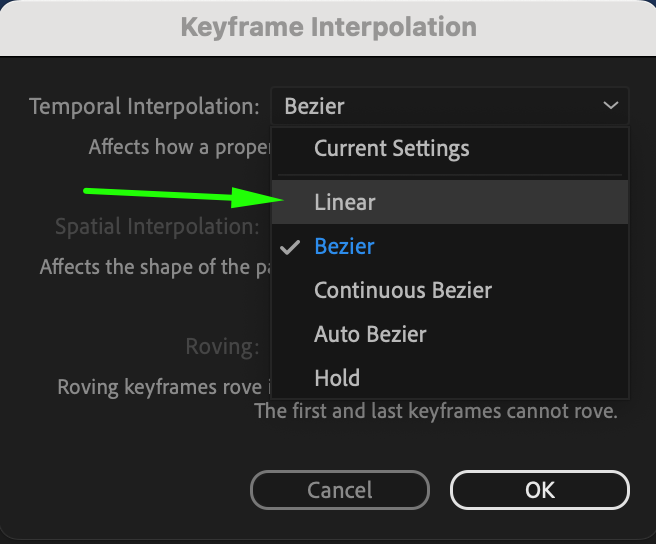Click the Temporal Interpolation label
656x544 pixels.
point(144,106)
